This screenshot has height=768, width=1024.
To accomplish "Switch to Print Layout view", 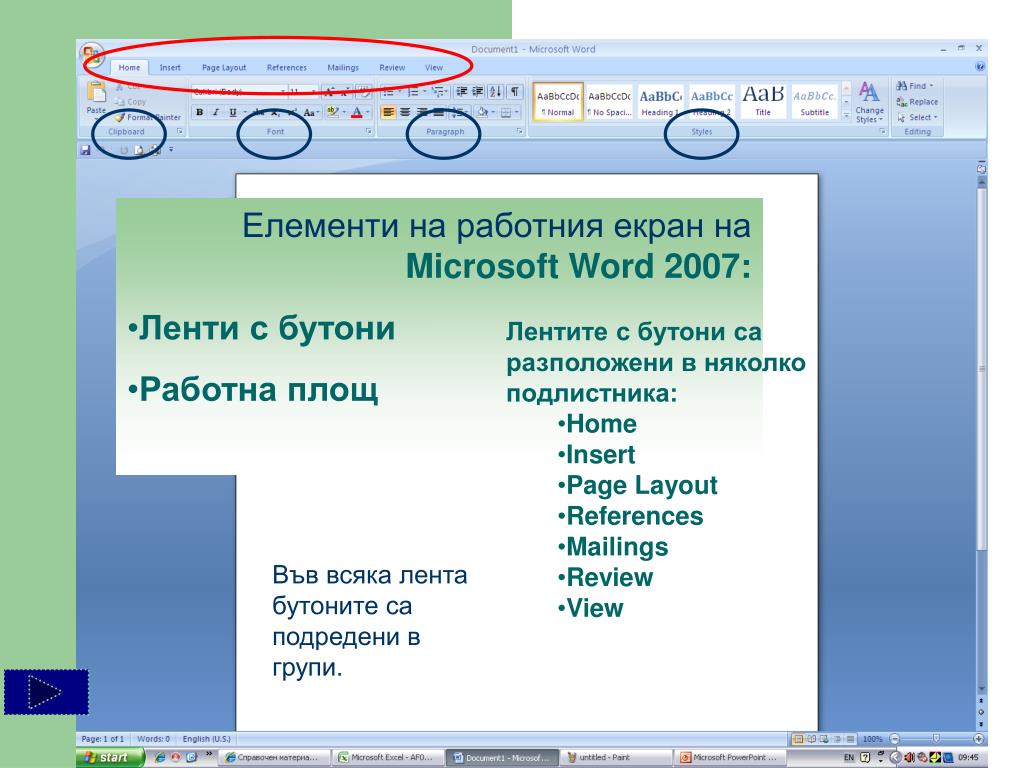I will pyautogui.click(x=798, y=739).
